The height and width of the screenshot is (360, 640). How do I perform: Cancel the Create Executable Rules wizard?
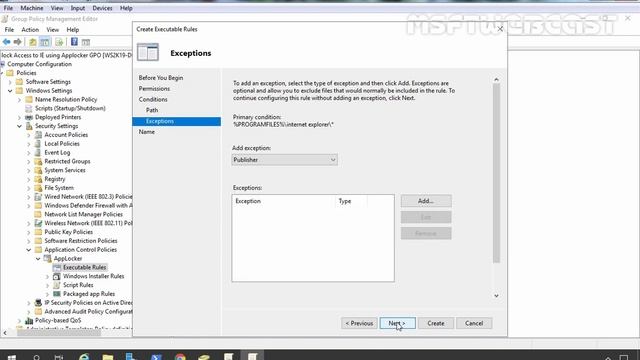click(x=474, y=323)
